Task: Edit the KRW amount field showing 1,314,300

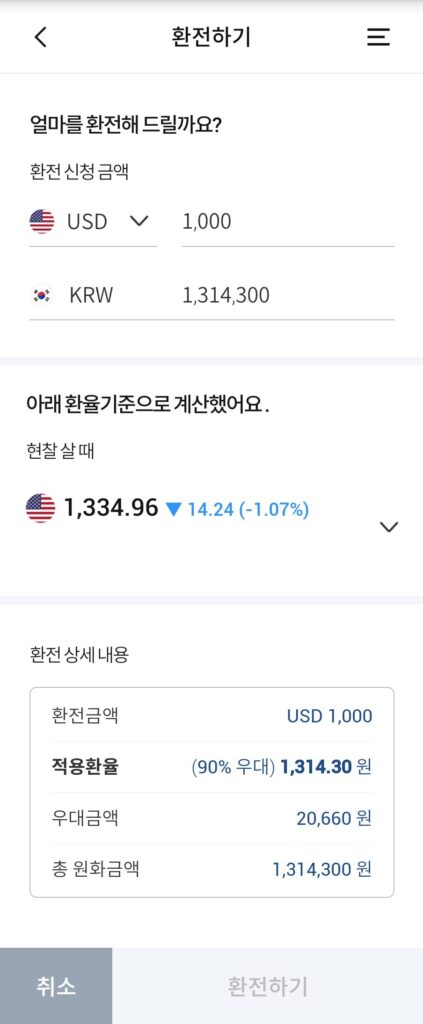Action: [x=288, y=295]
